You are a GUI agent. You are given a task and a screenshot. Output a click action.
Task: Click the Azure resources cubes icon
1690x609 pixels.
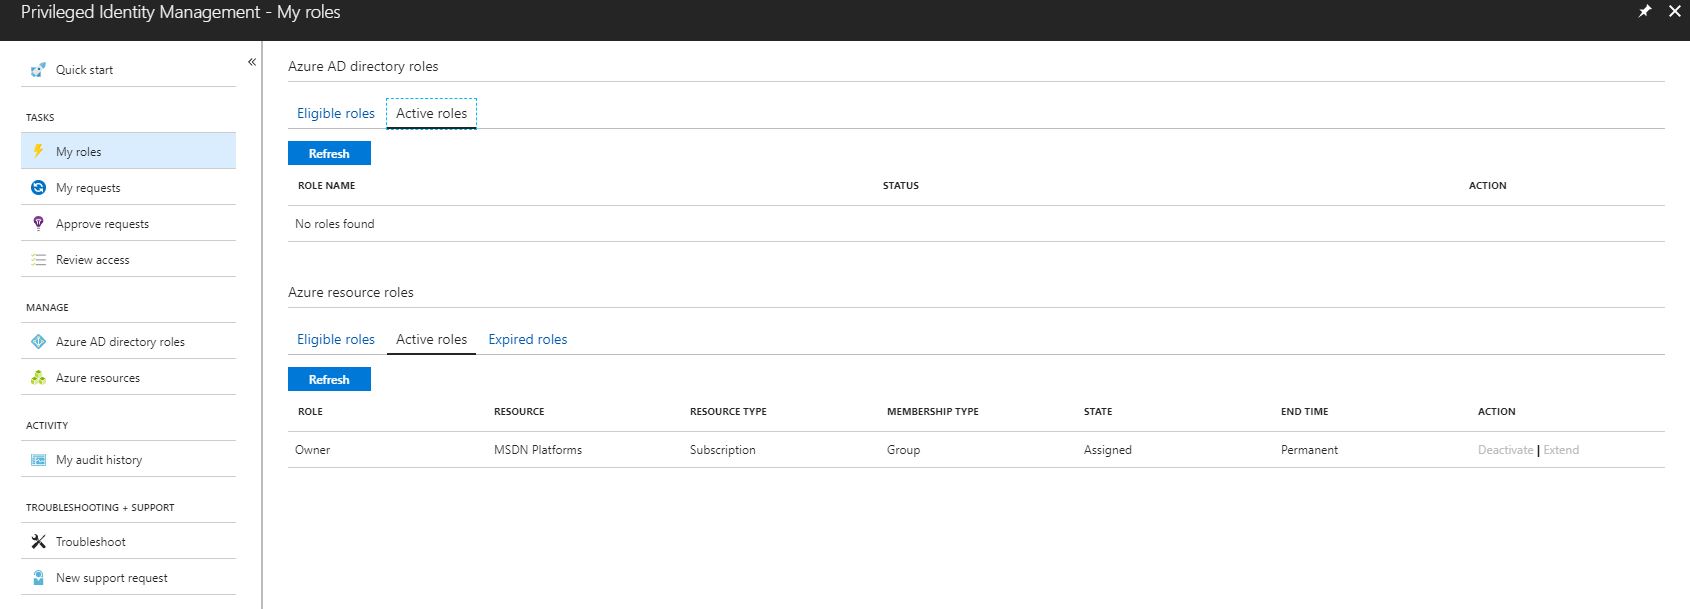(38, 378)
